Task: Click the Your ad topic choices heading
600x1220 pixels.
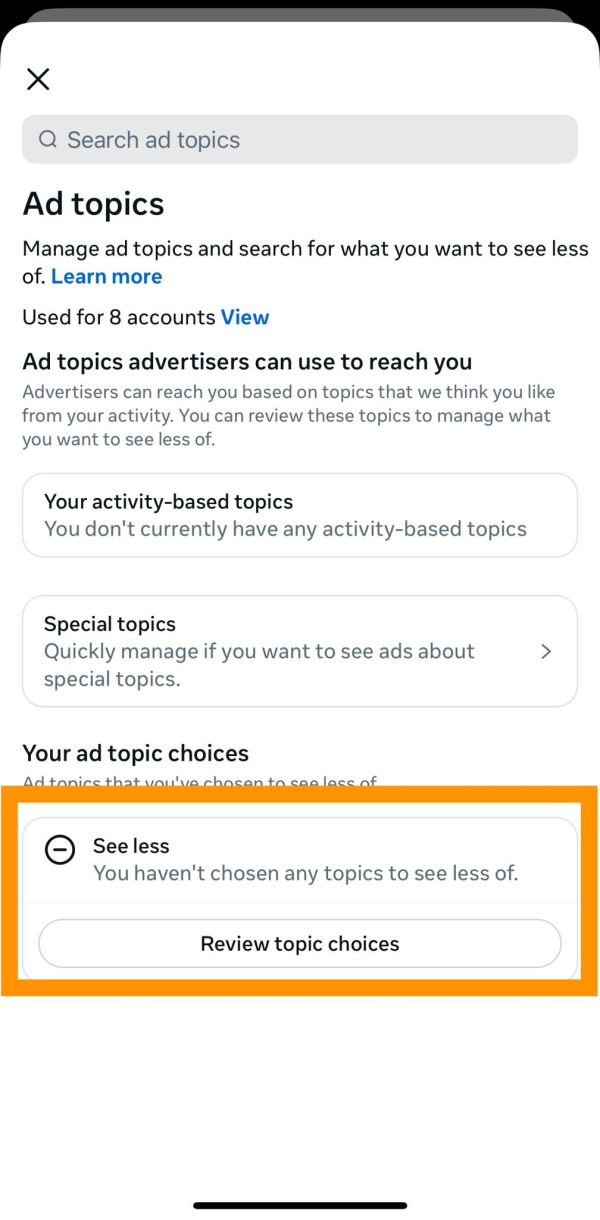Action: (x=136, y=753)
